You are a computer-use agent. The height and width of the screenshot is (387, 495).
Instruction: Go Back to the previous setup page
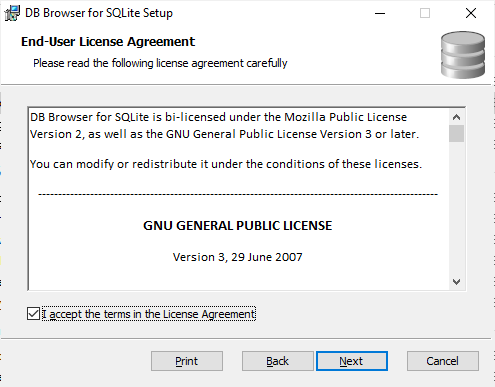coord(278,361)
